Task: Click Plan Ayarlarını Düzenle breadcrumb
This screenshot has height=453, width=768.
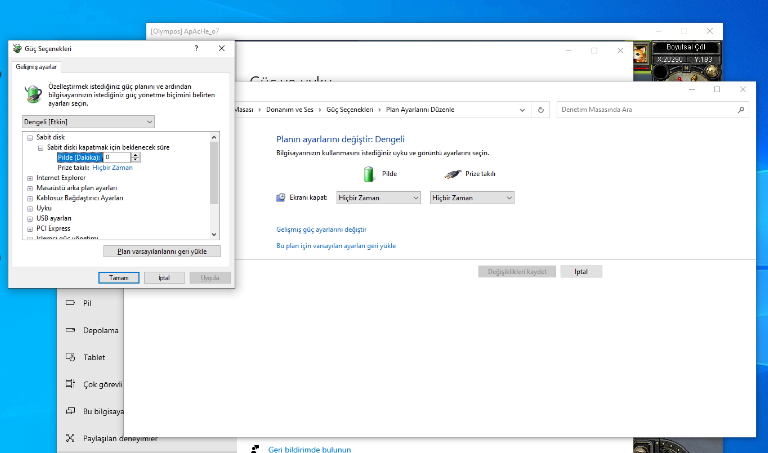Action: 420,110
